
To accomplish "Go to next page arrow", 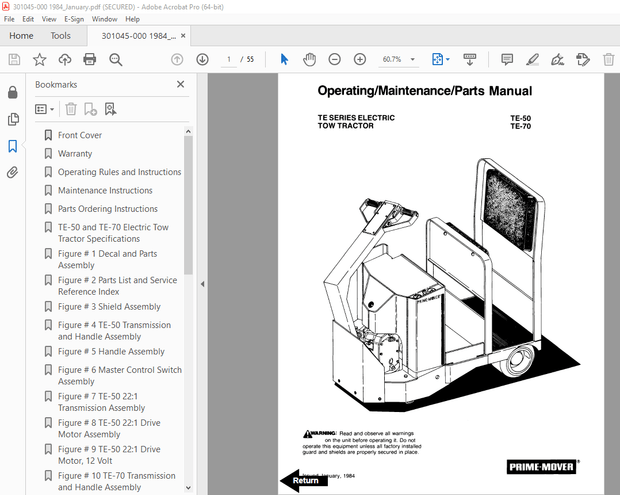I will (202, 60).
